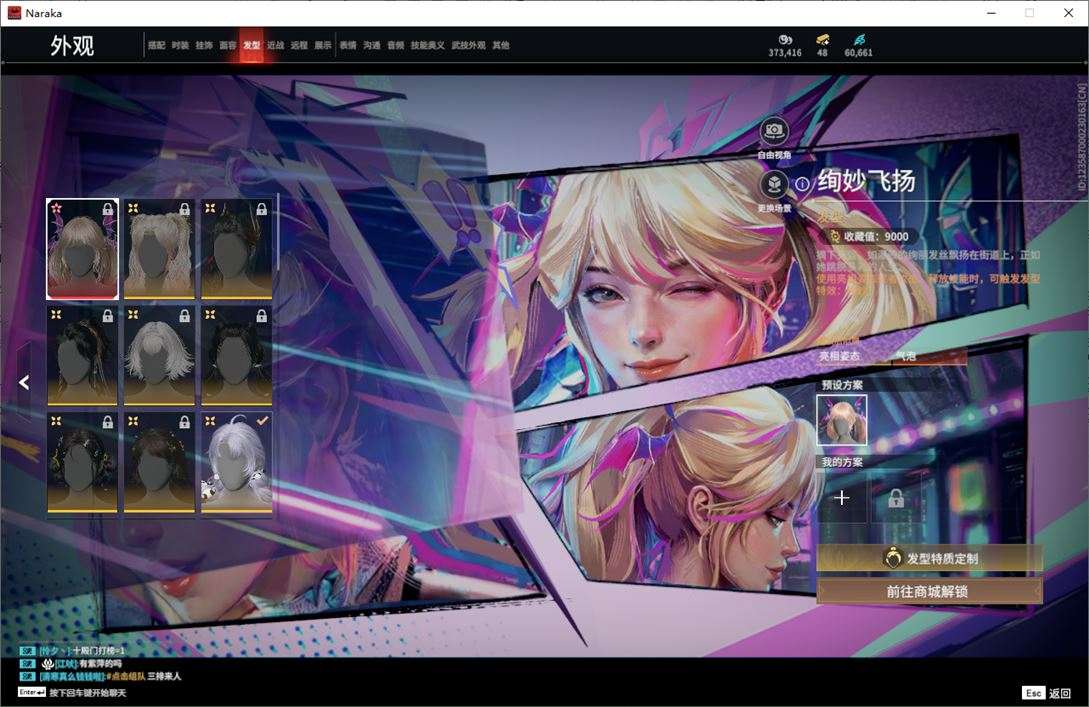Click the Esc 返回 back button
The width and height of the screenshot is (1089, 707).
coord(1047,693)
